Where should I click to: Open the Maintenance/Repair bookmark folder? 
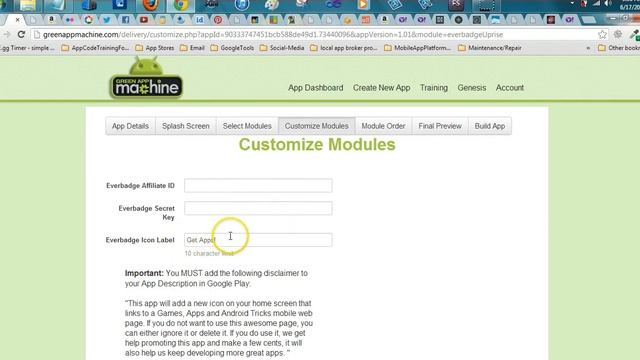click(490, 48)
